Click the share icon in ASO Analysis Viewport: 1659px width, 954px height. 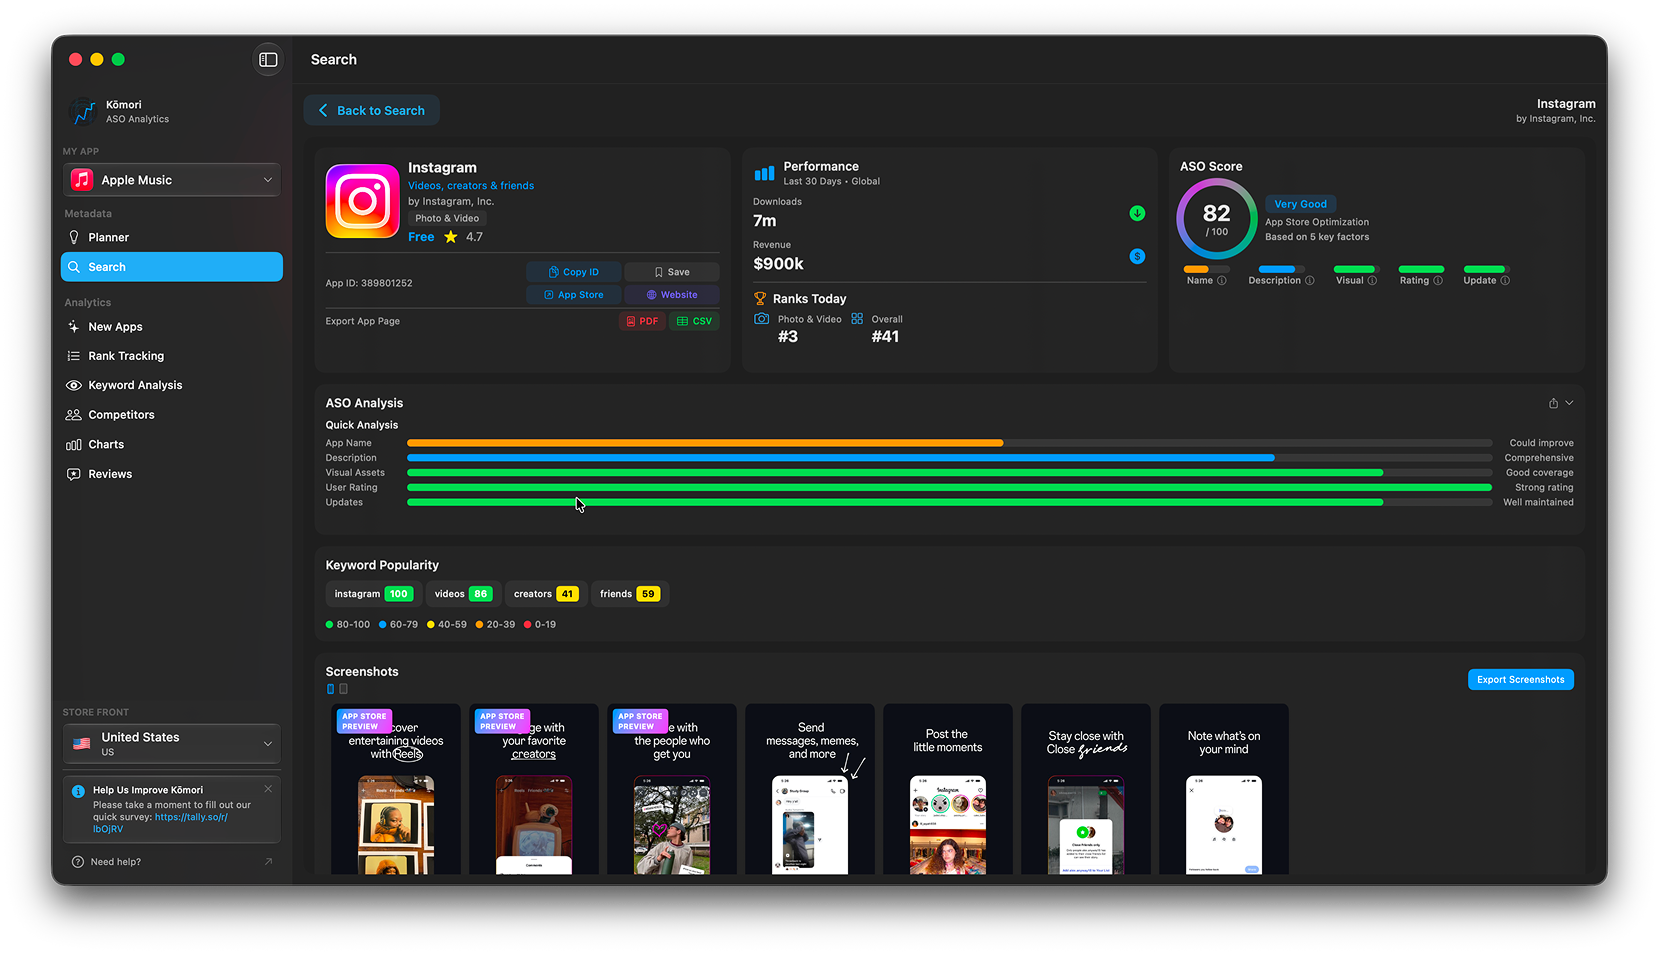point(1553,403)
